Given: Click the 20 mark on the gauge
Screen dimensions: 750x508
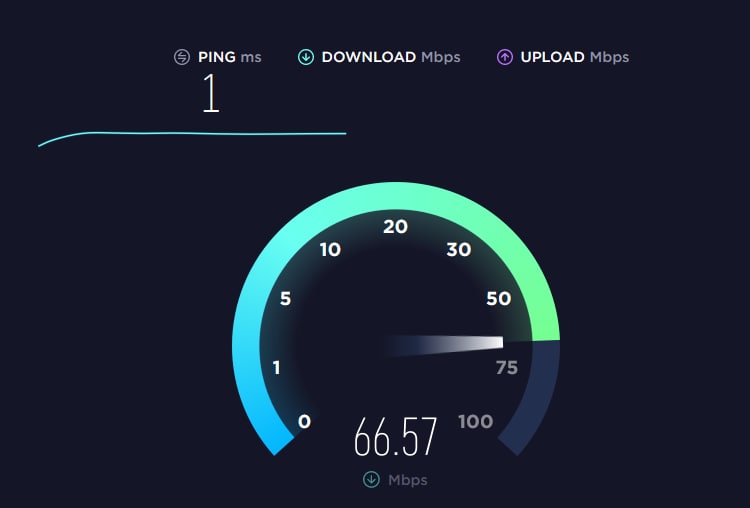Looking at the screenshot, I should 395,227.
